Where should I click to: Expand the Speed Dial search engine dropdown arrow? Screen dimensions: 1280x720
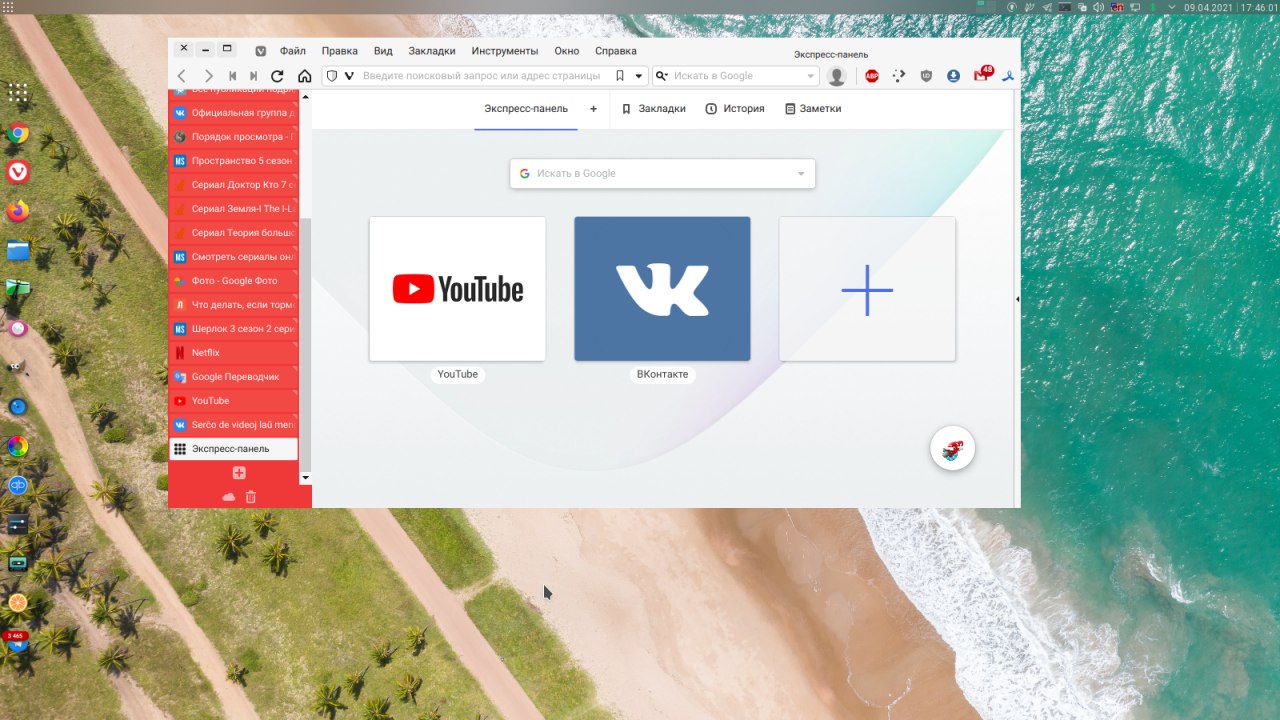coord(801,174)
